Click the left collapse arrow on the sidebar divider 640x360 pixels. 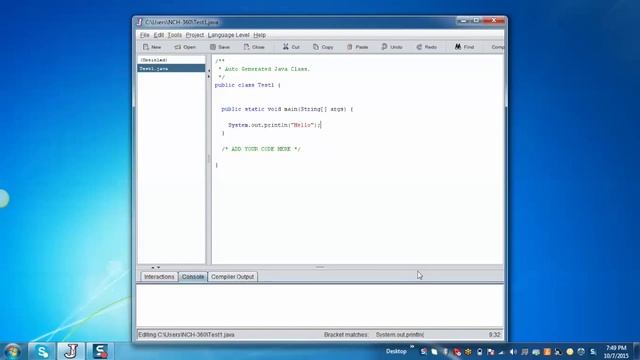click(x=209, y=71)
